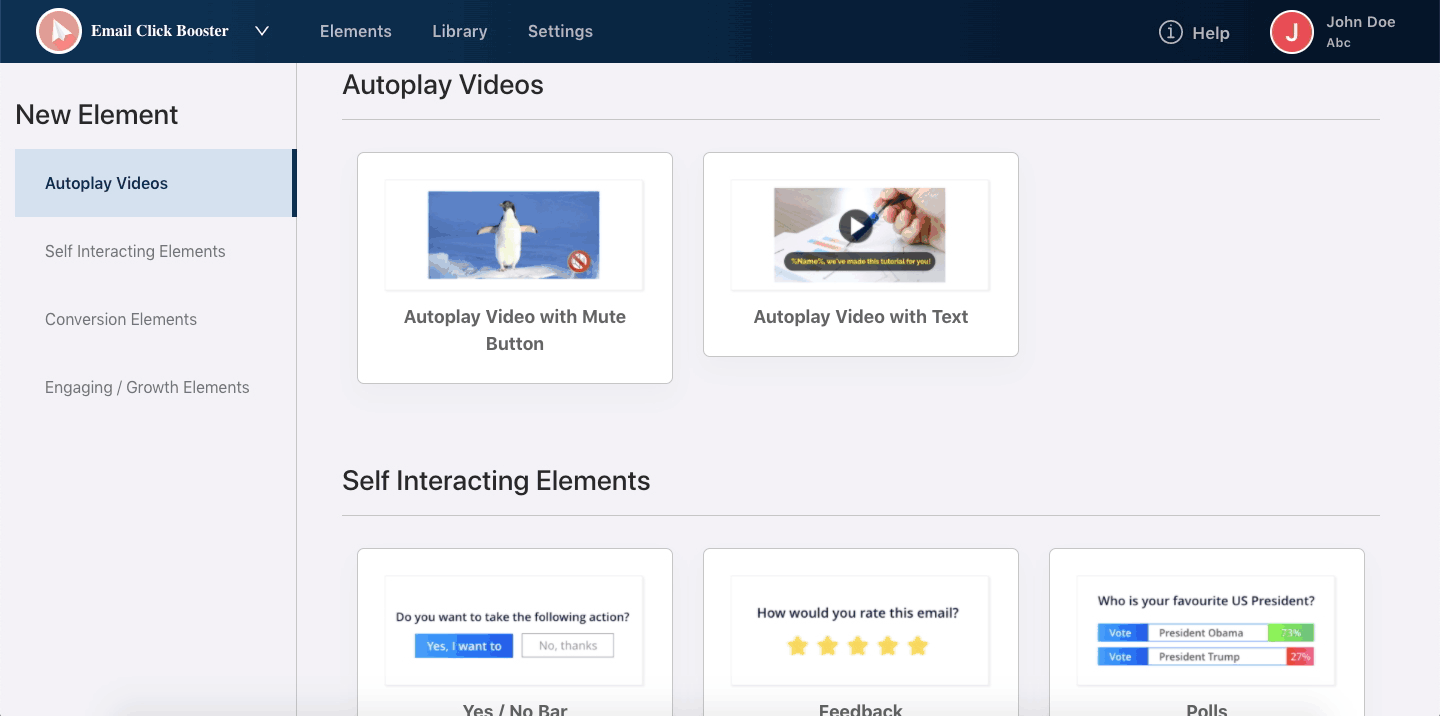1440x716 pixels.
Task: Choose Engaging / Growth Elements in the sidebar
Action: pyautogui.click(x=147, y=387)
